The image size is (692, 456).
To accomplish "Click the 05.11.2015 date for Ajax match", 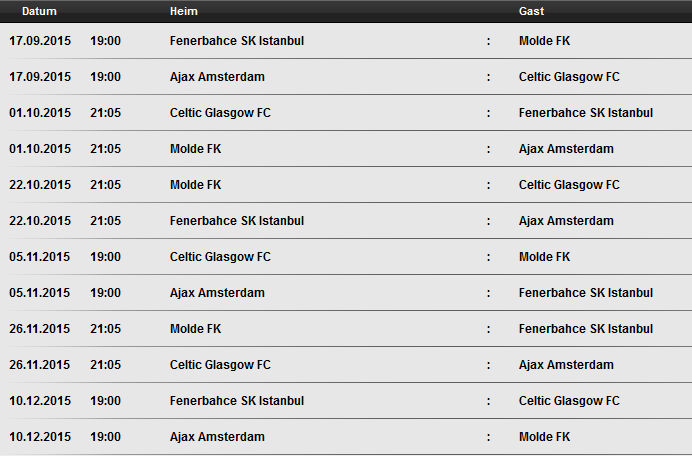I will (40, 293).
